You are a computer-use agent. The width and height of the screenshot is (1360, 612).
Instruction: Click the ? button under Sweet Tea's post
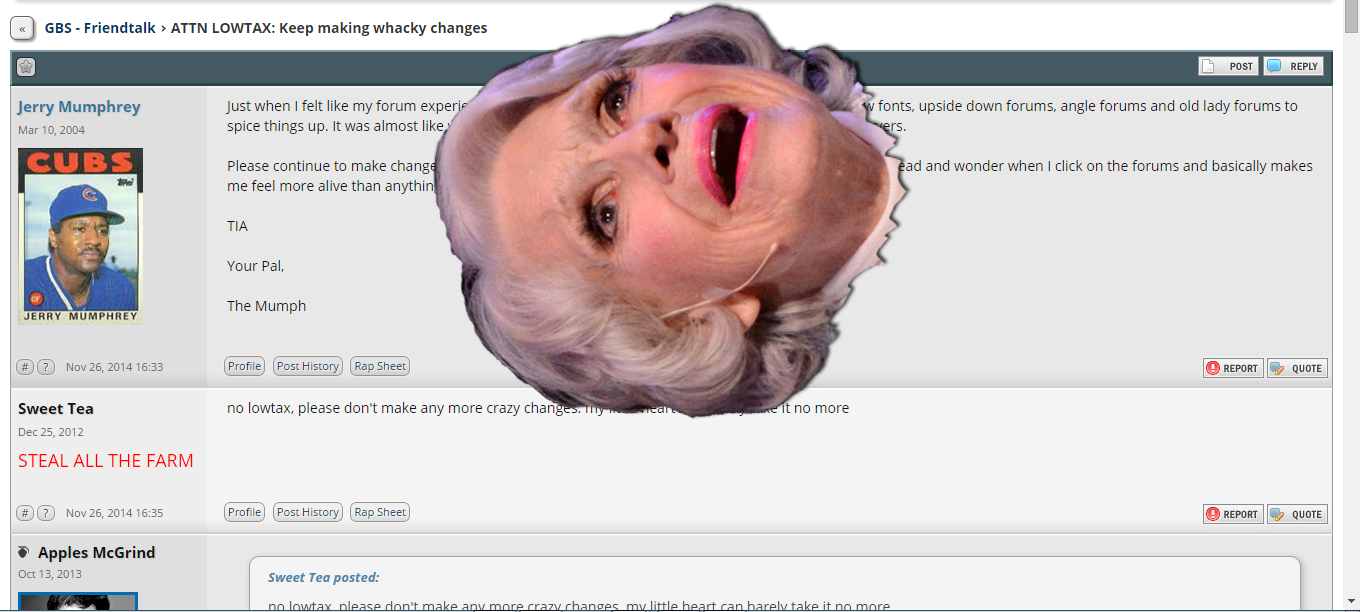pos(46,513)
